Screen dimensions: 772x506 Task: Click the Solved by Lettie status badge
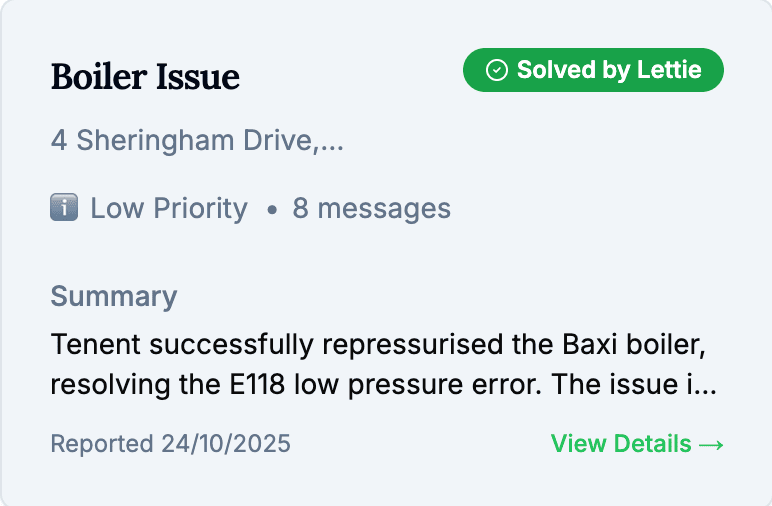593,70
